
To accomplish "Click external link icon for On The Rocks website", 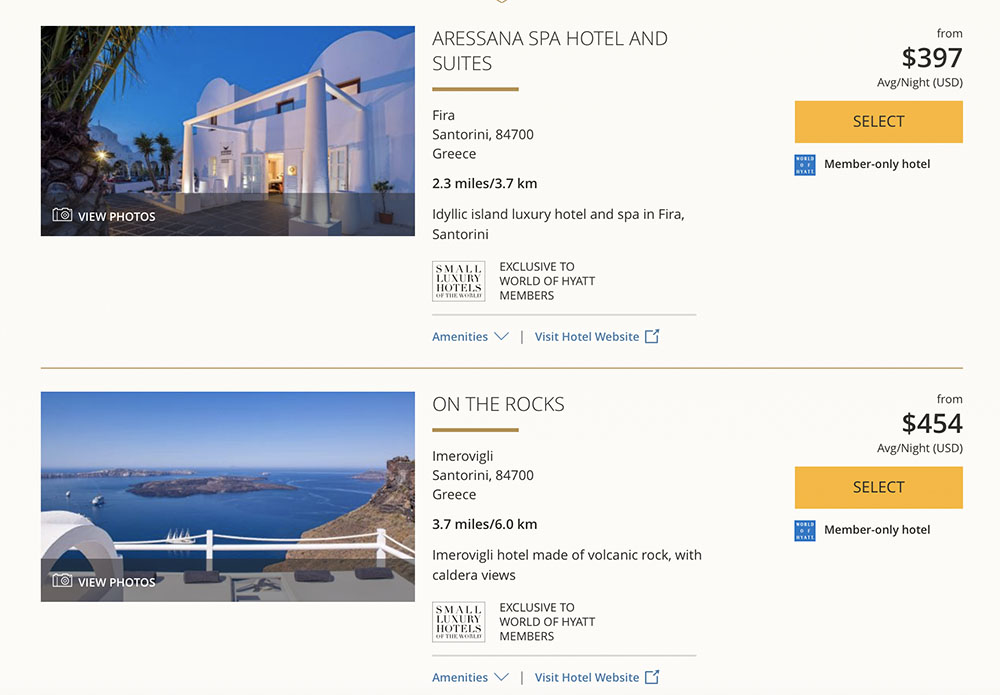I will 652,677.
